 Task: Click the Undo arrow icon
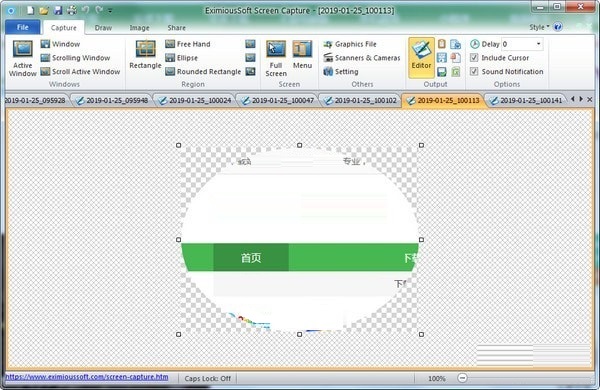[85, 10]
